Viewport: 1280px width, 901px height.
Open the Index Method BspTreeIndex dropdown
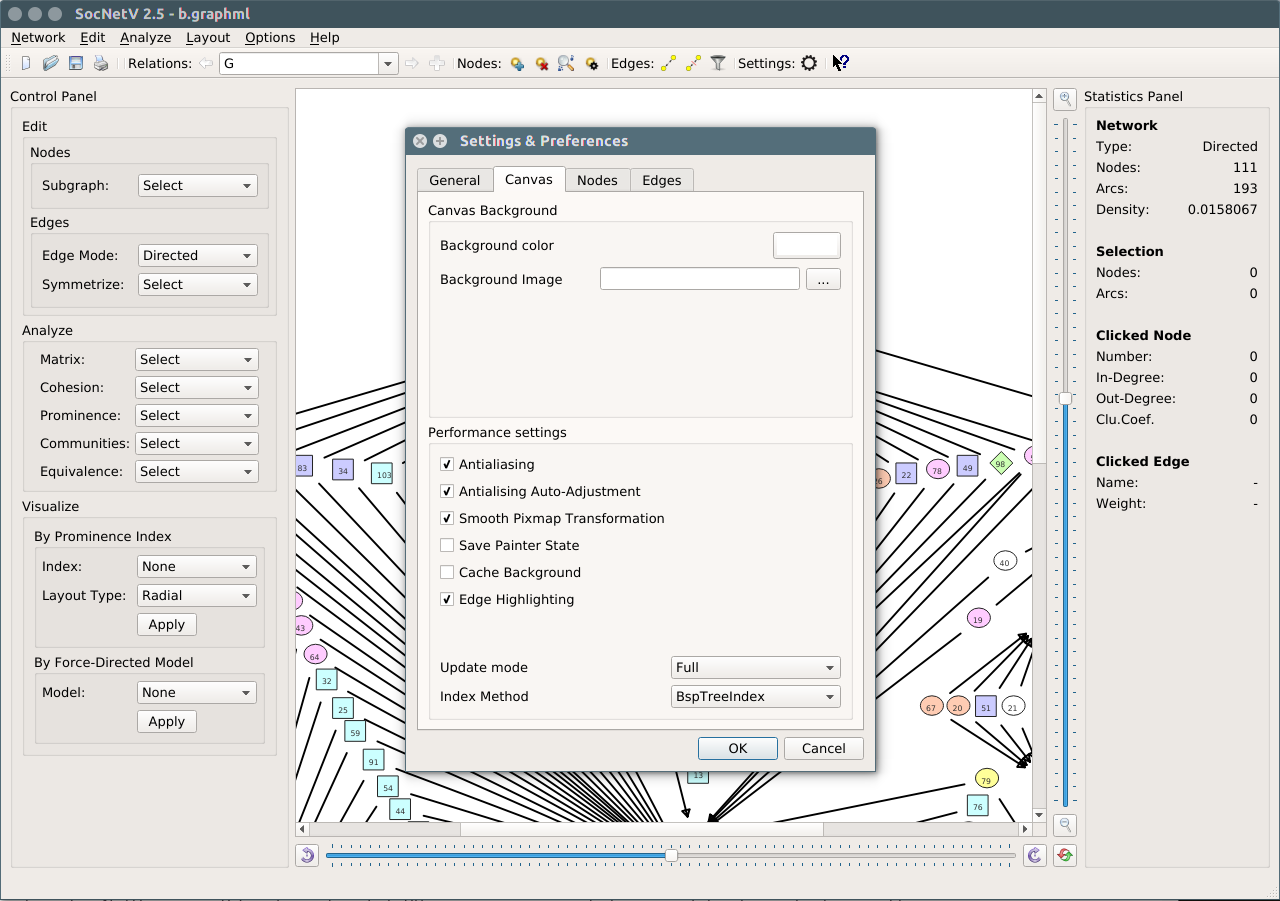[x=755, y=696]
